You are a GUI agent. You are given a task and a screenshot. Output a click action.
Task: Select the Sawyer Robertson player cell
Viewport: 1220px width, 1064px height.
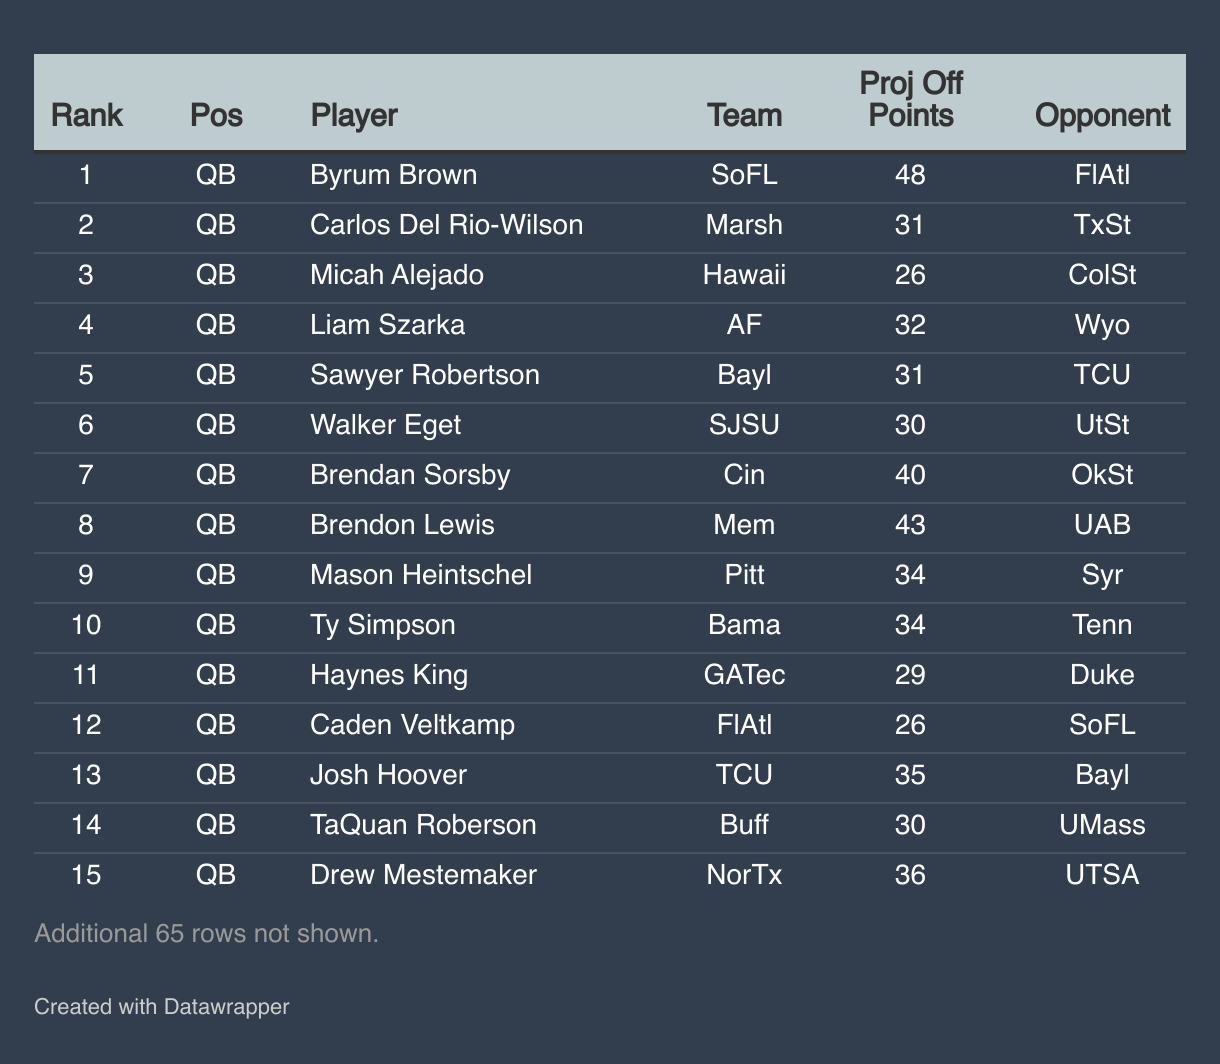424,374
